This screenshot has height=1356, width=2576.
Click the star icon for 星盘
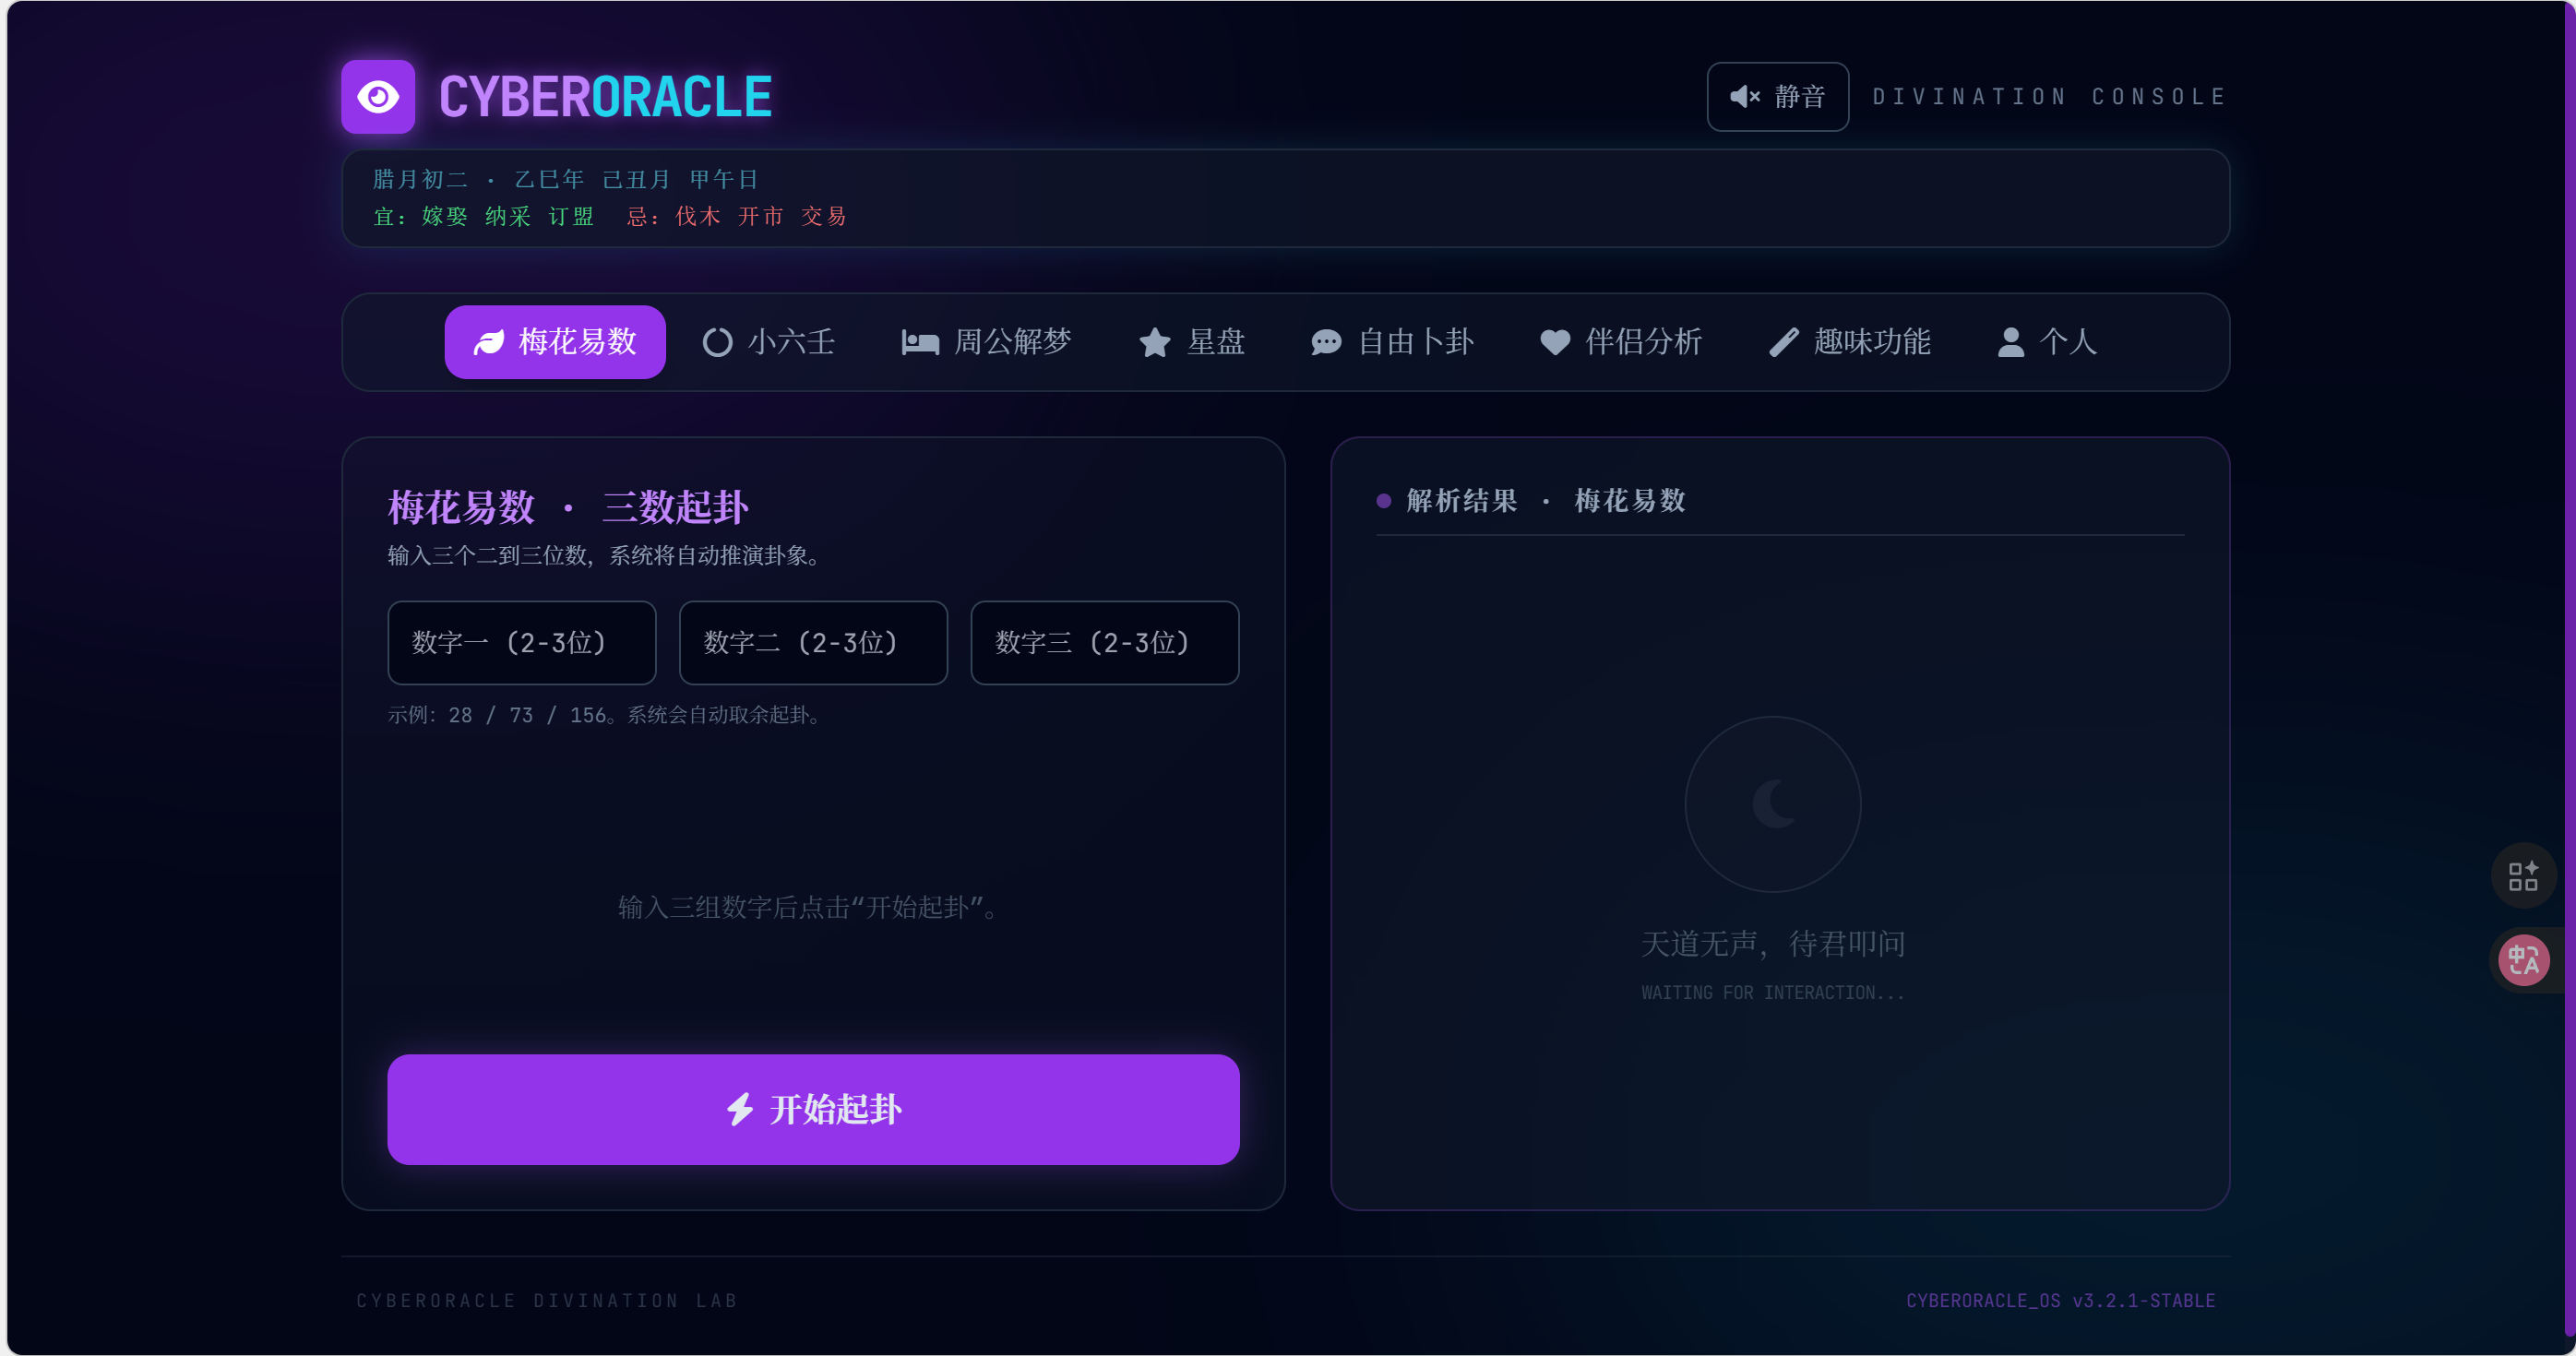1155,342
